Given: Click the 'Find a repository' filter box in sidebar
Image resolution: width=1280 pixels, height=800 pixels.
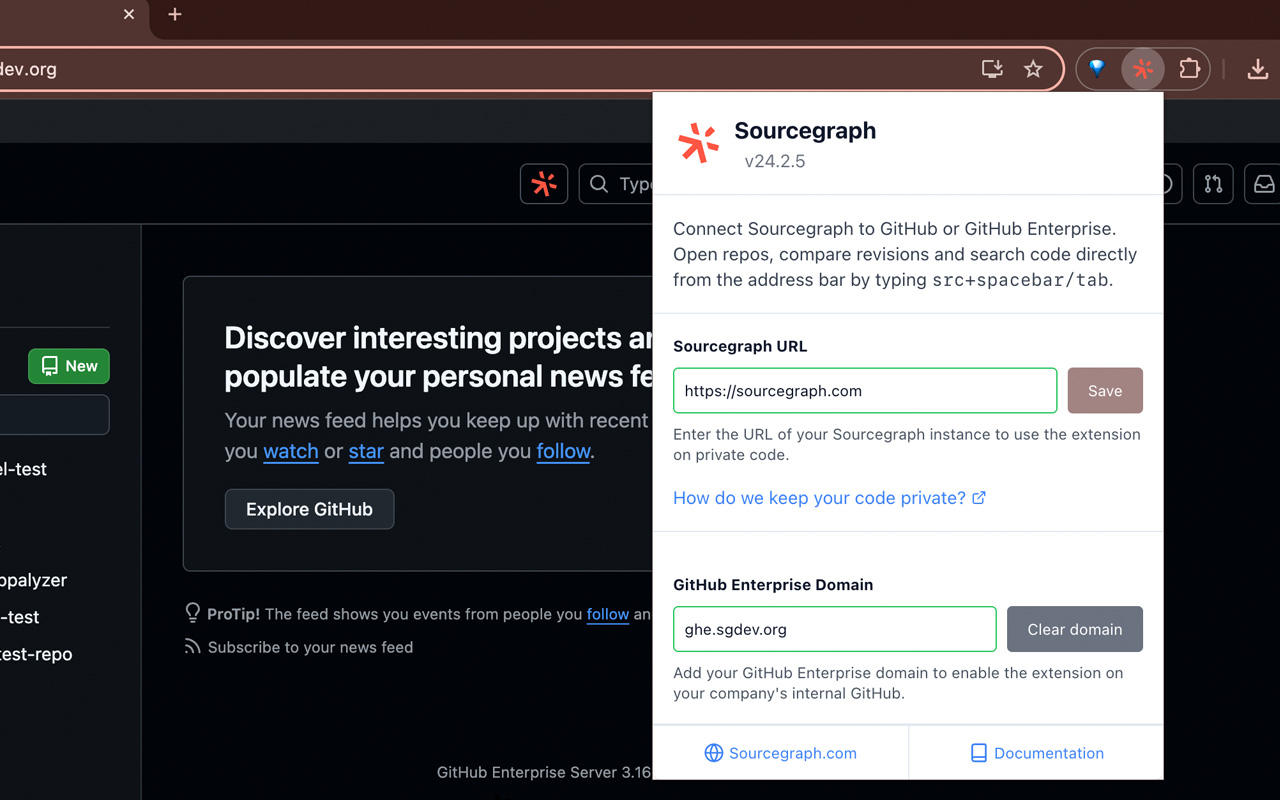Looking at the screenshot, I should point(54,415).
